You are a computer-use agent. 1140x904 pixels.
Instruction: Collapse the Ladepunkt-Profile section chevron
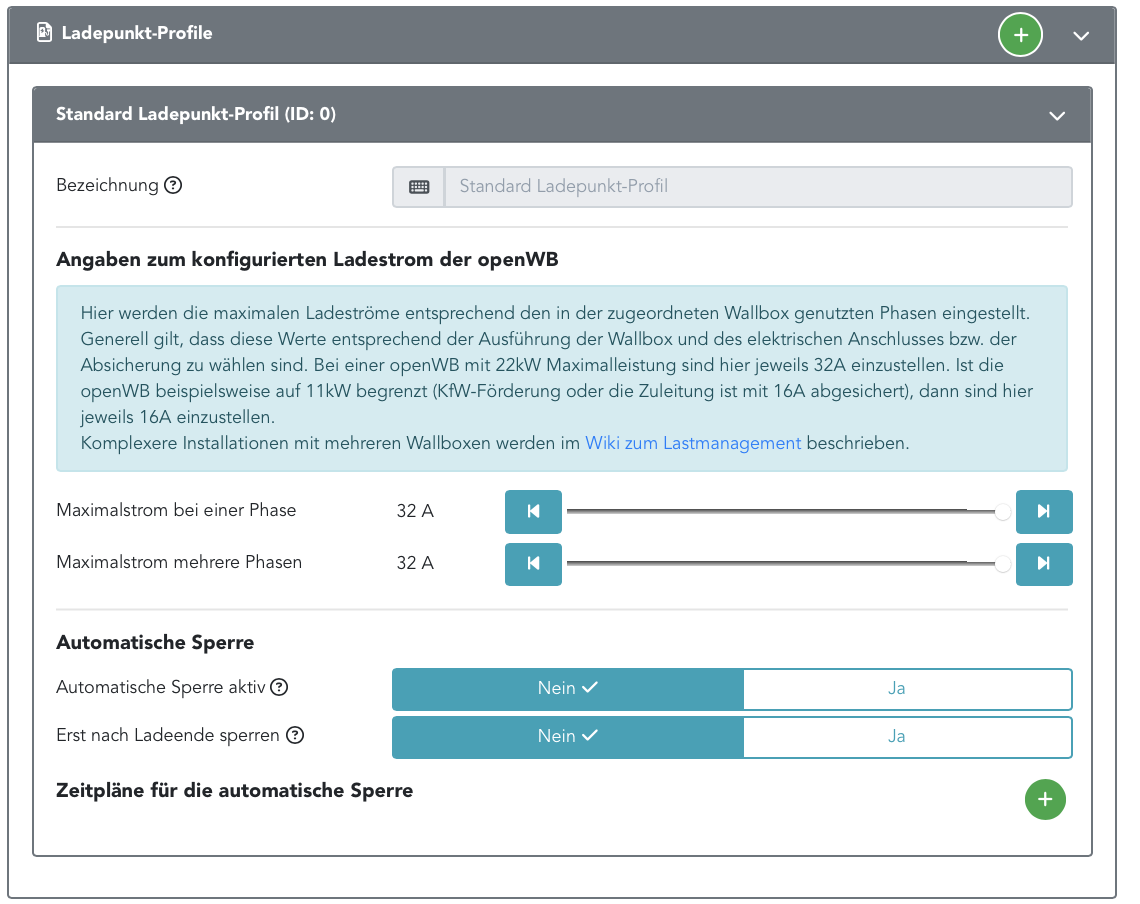(x=1080, y=35)
